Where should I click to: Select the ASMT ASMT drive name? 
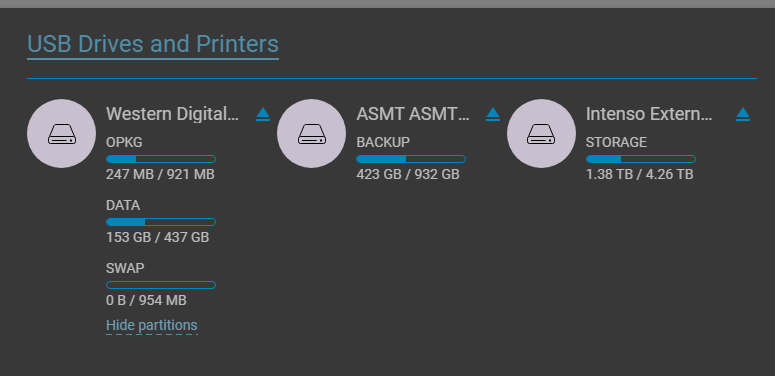[x=413, y=114]
